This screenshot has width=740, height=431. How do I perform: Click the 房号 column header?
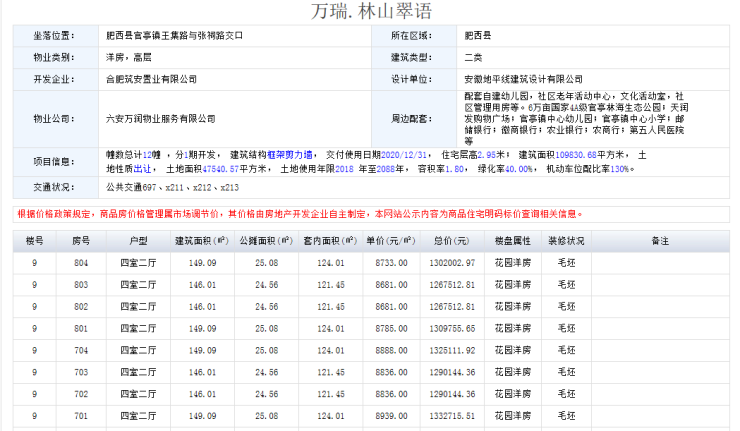pyautogui.click(x=81, y=241)
